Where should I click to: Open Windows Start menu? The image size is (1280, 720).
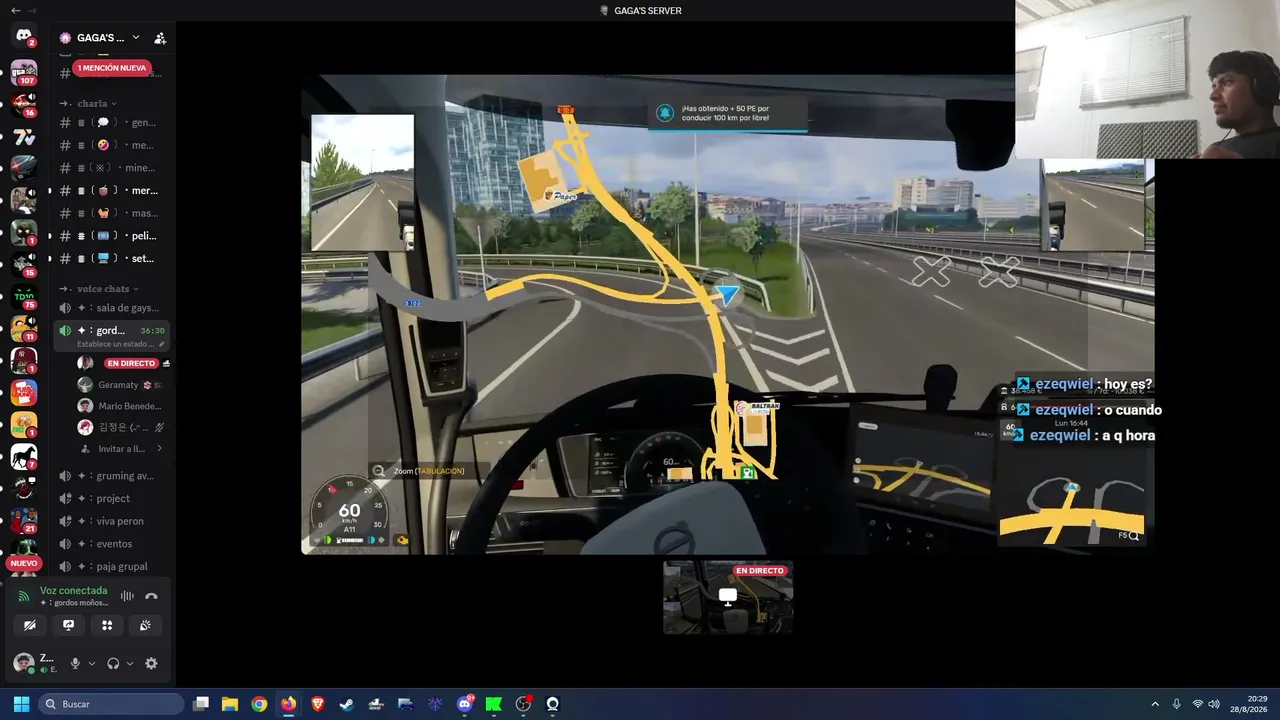click(21, 704)
